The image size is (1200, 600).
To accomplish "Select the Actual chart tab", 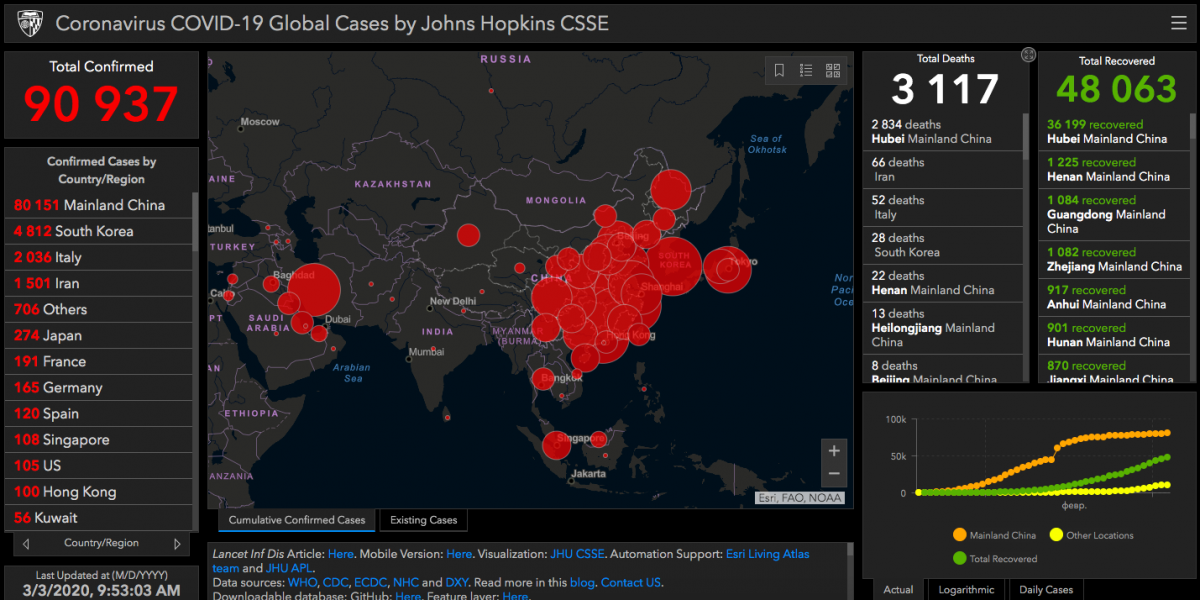I will (x=898, y=589).
